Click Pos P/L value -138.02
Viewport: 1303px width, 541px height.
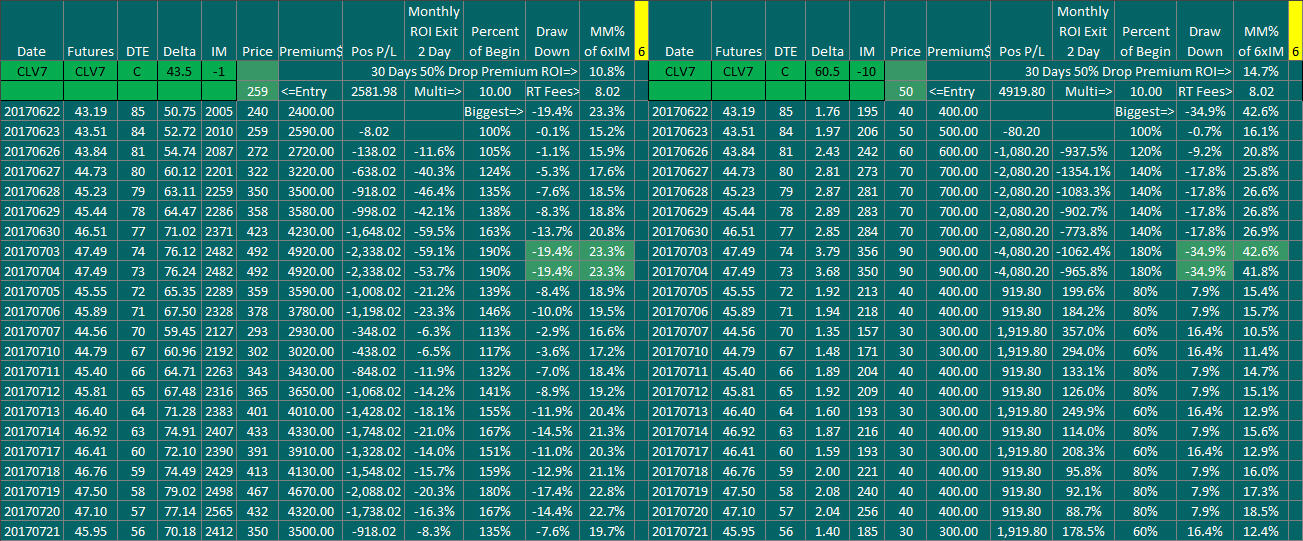point(373,149)
